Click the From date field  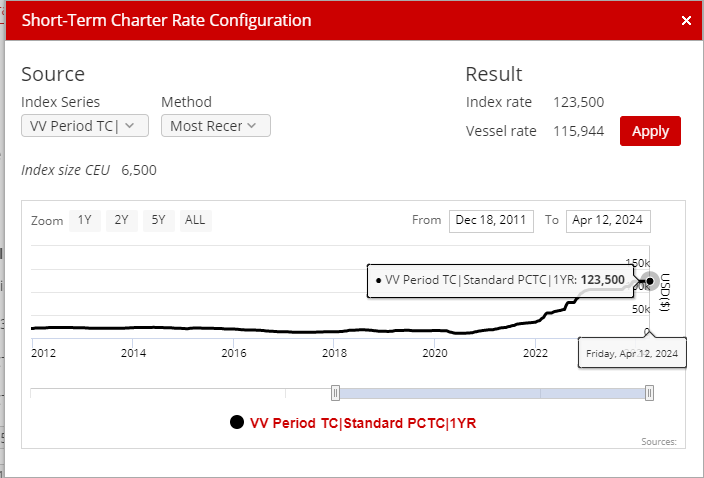tap(491, 220)
